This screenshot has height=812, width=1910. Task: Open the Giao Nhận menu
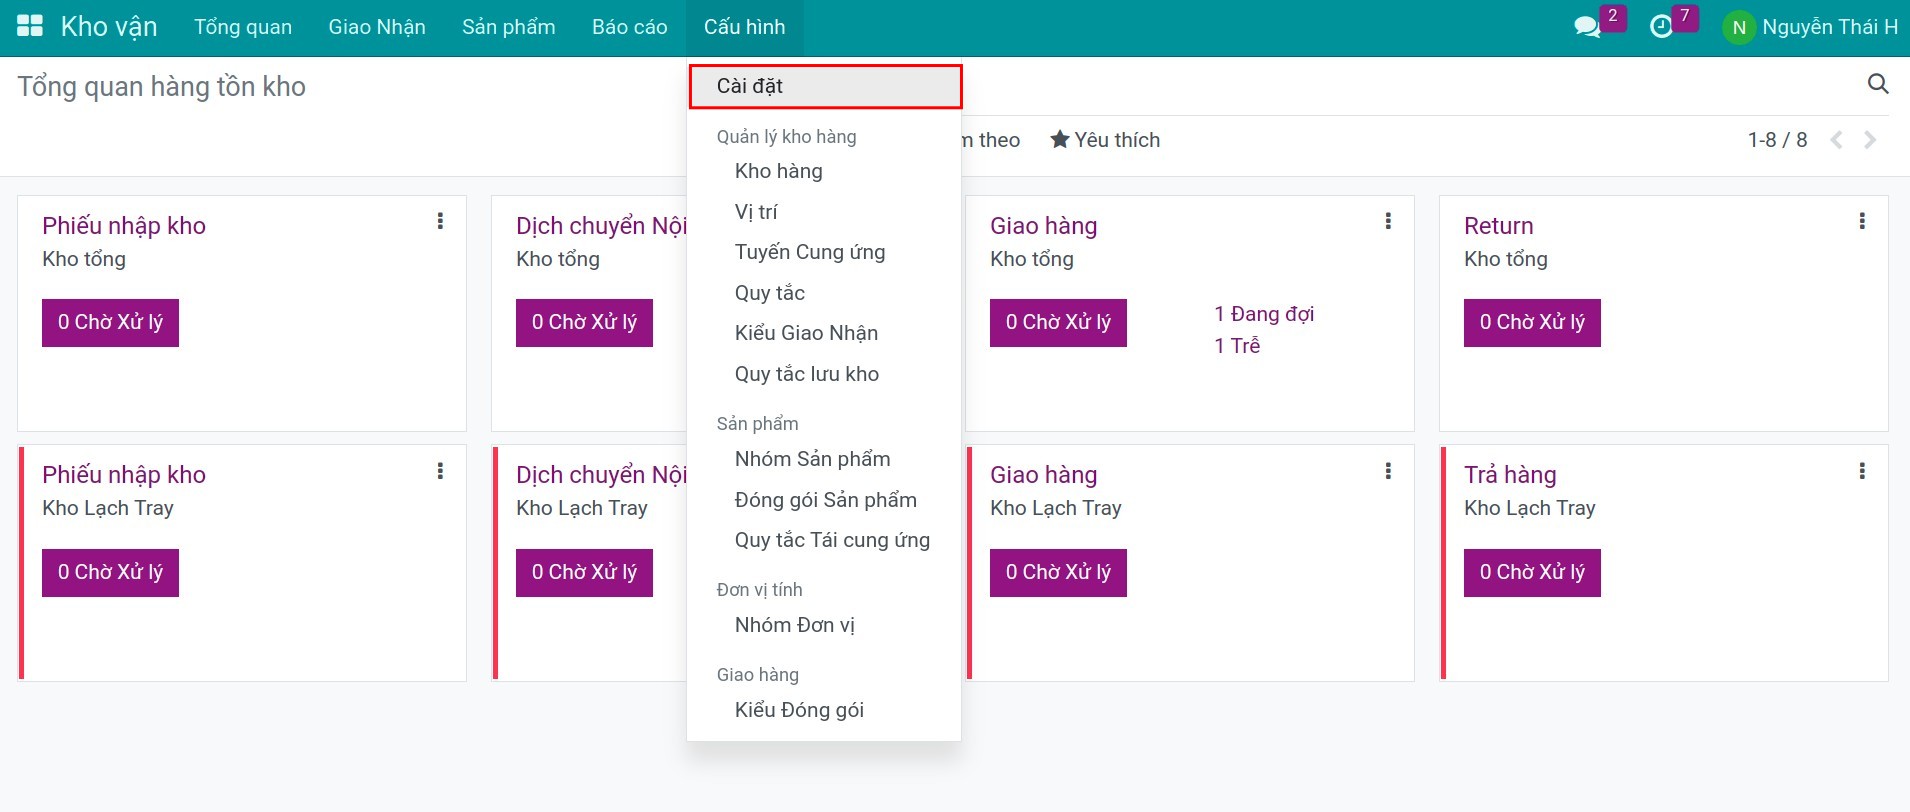pyautogui.click(x=377, y=27)
